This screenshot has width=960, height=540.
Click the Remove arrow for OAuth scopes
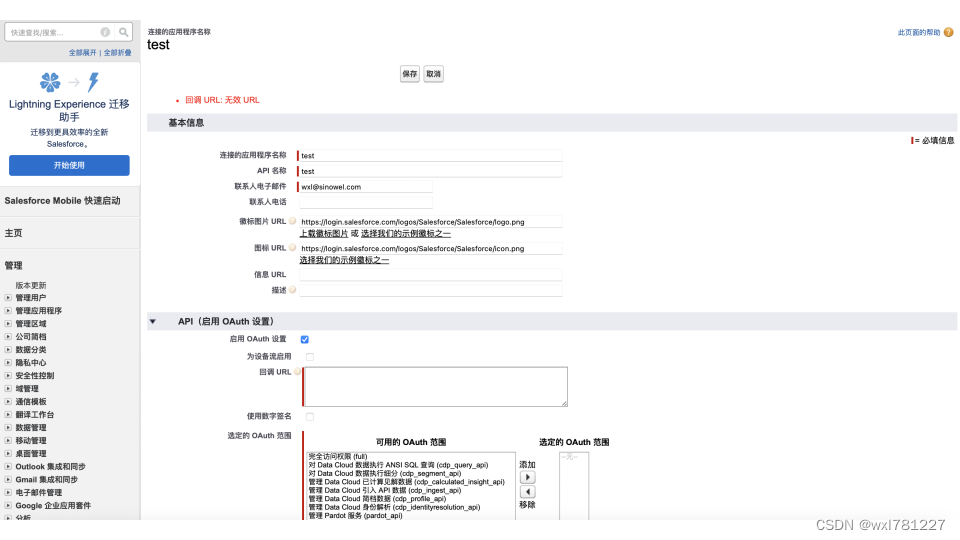(x=527, y=492)
